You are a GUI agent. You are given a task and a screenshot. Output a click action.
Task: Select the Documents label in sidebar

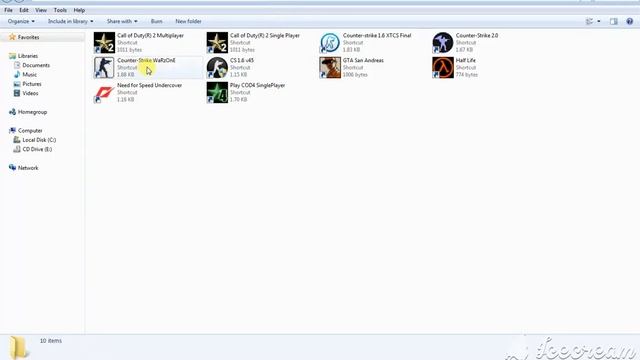[x=36, y=65]
